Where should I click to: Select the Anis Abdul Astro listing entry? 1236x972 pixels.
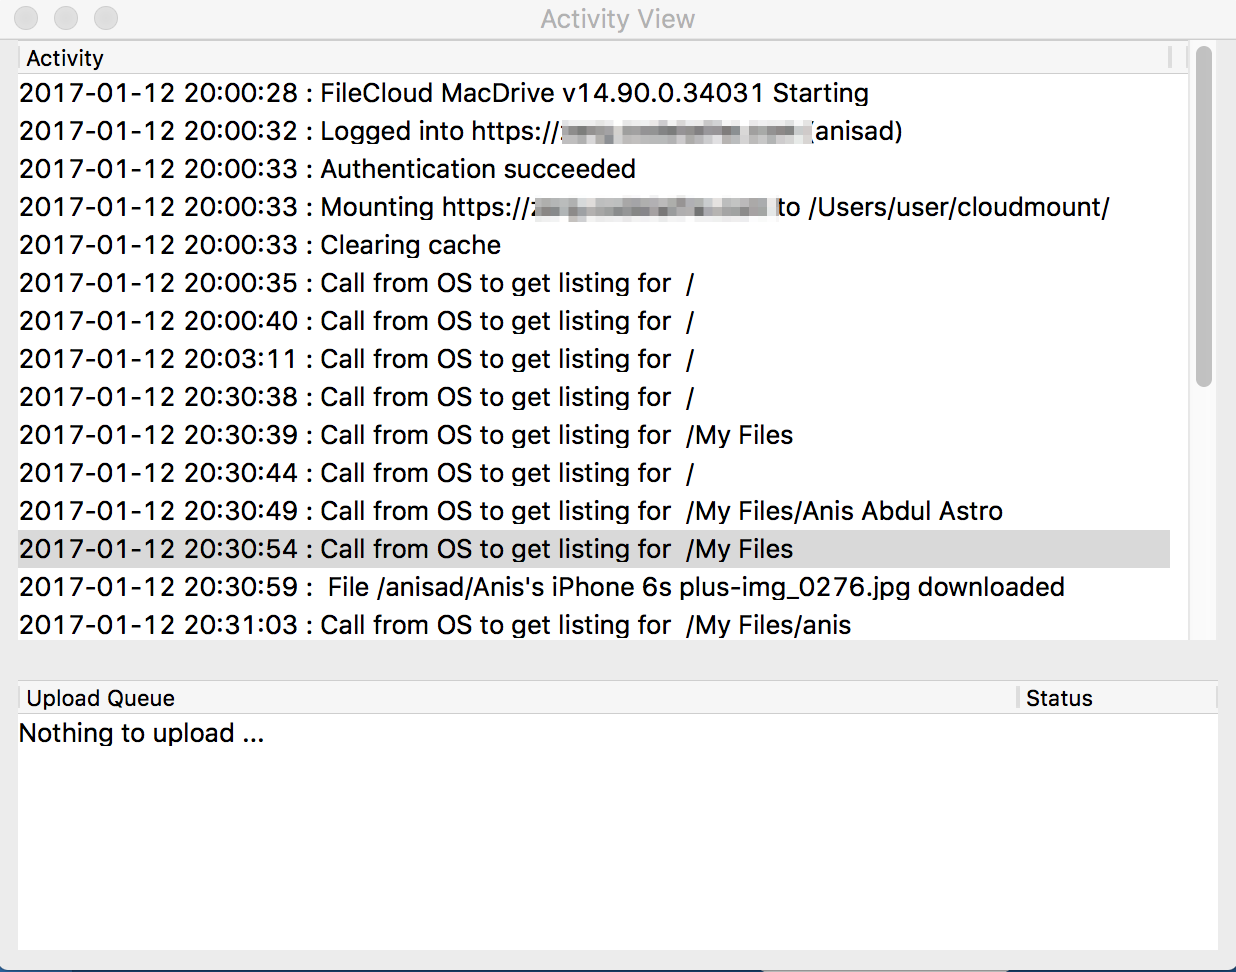[x=510, y=511]
